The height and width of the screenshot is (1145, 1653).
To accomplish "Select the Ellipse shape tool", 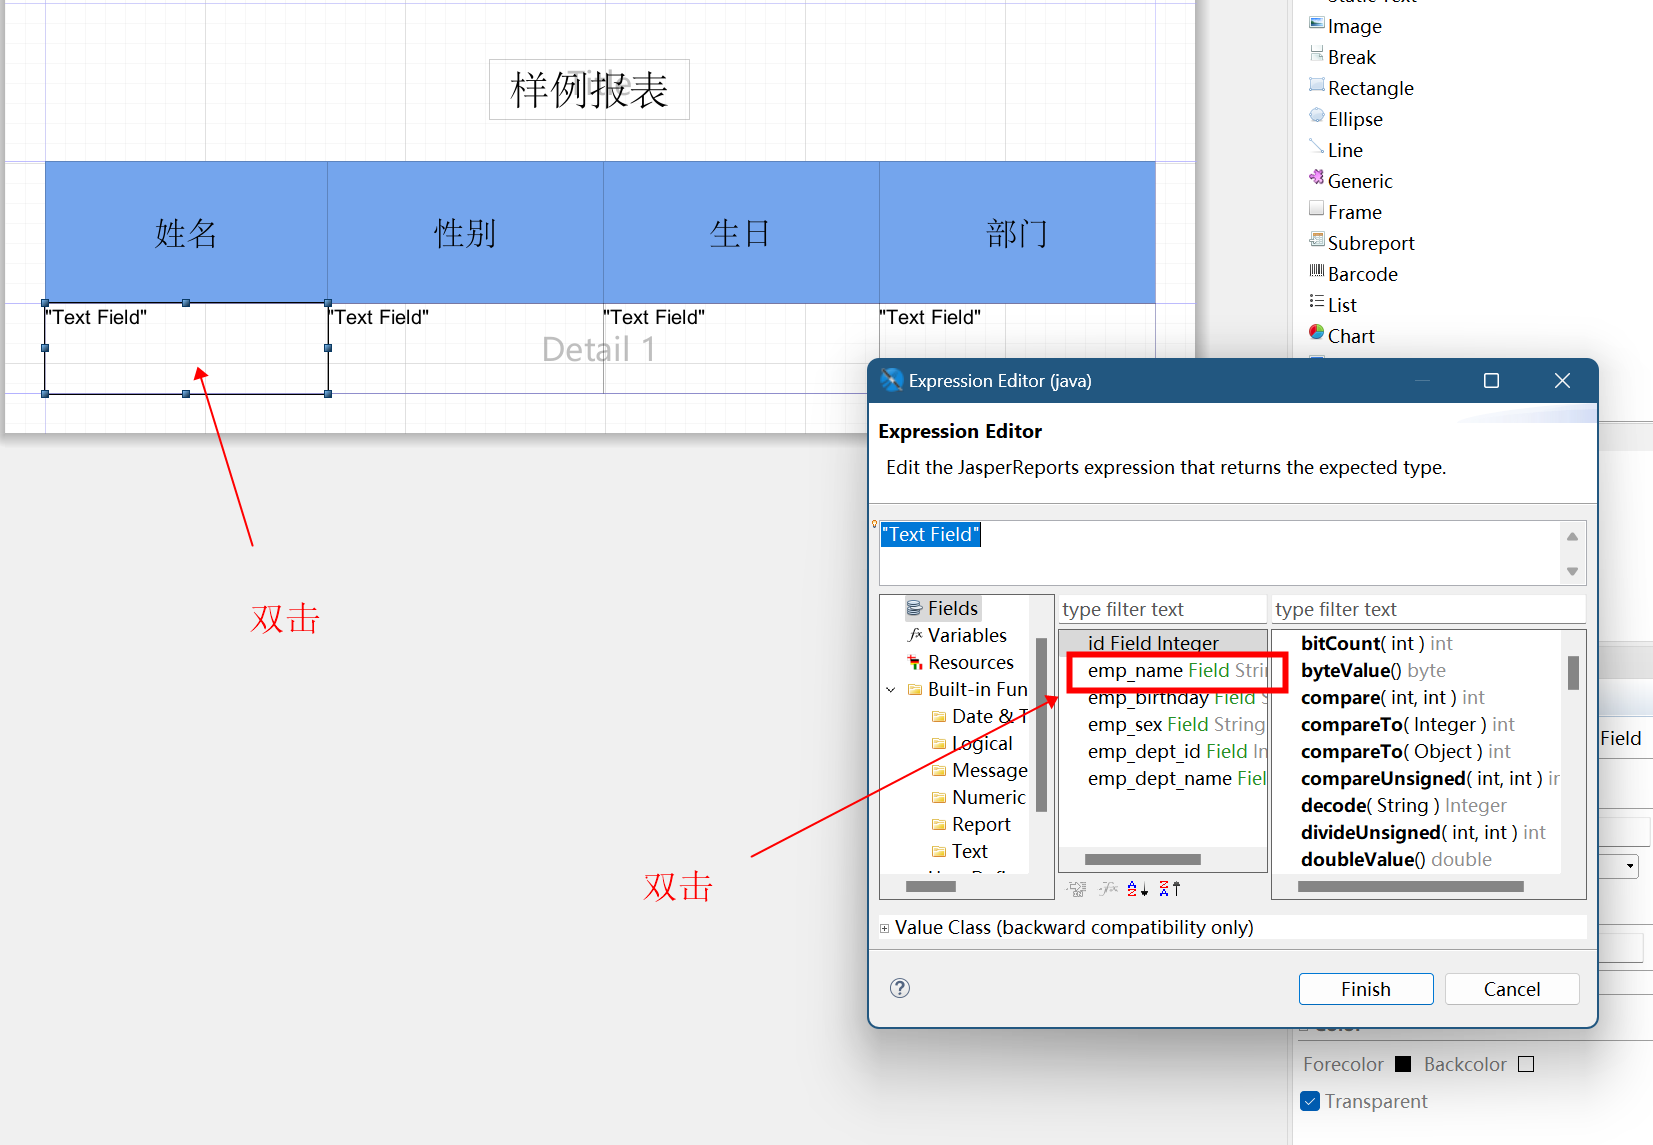I will (1354, 119).
